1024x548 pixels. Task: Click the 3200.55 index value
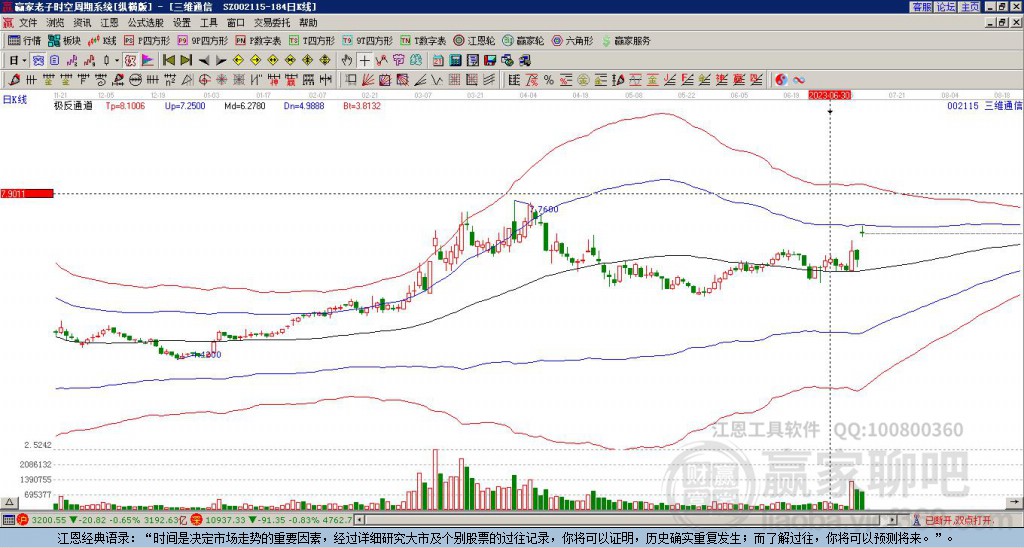[x=49, y=520]
